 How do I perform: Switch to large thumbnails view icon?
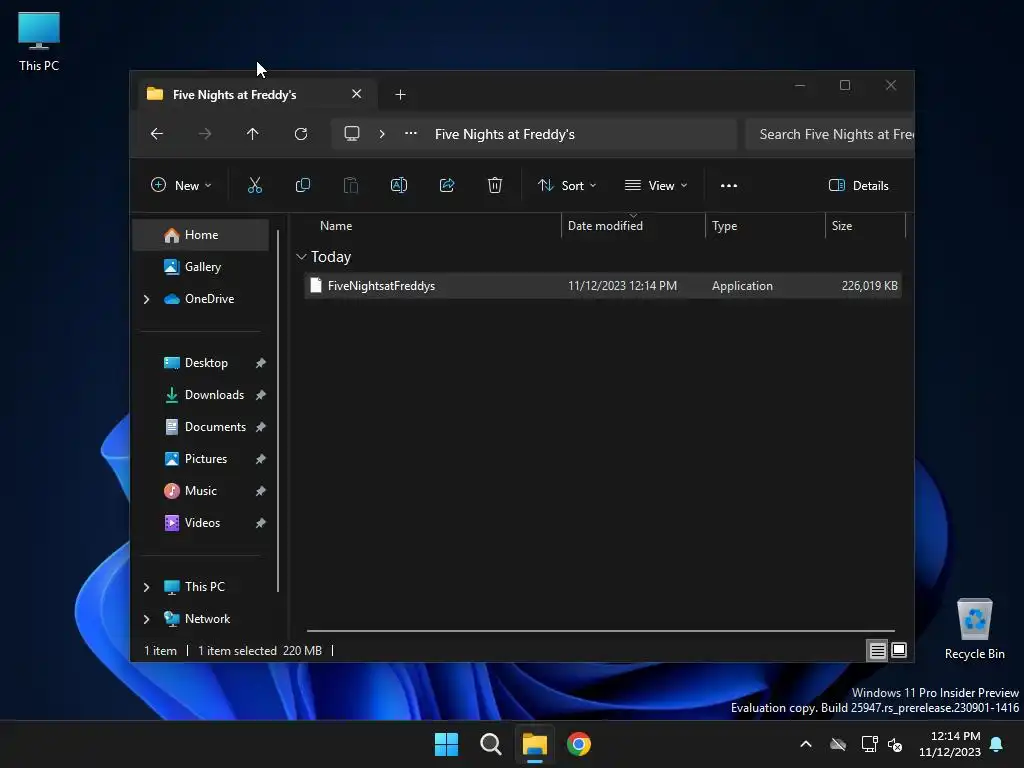click(x=899, y=650)
